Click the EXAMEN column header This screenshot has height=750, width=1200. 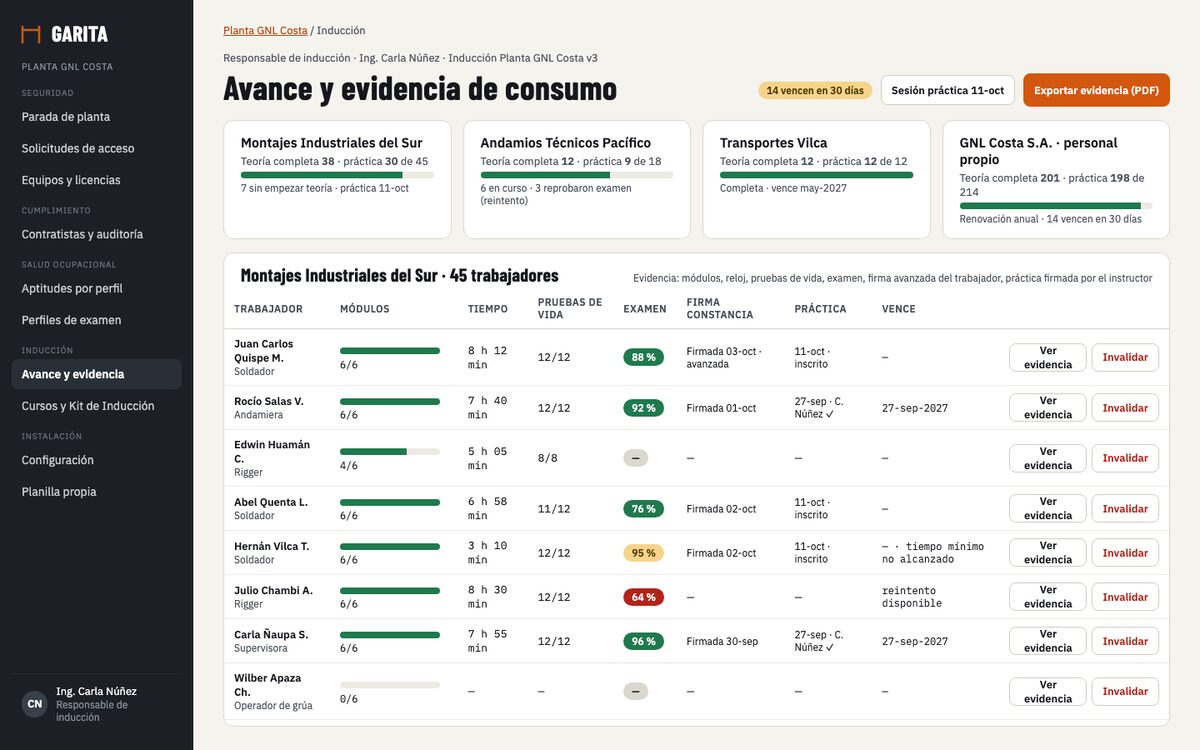645,309
